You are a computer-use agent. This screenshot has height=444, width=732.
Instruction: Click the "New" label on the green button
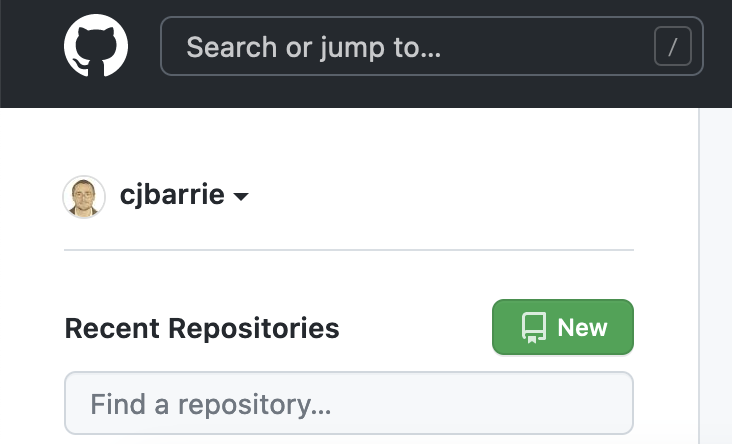582,328
